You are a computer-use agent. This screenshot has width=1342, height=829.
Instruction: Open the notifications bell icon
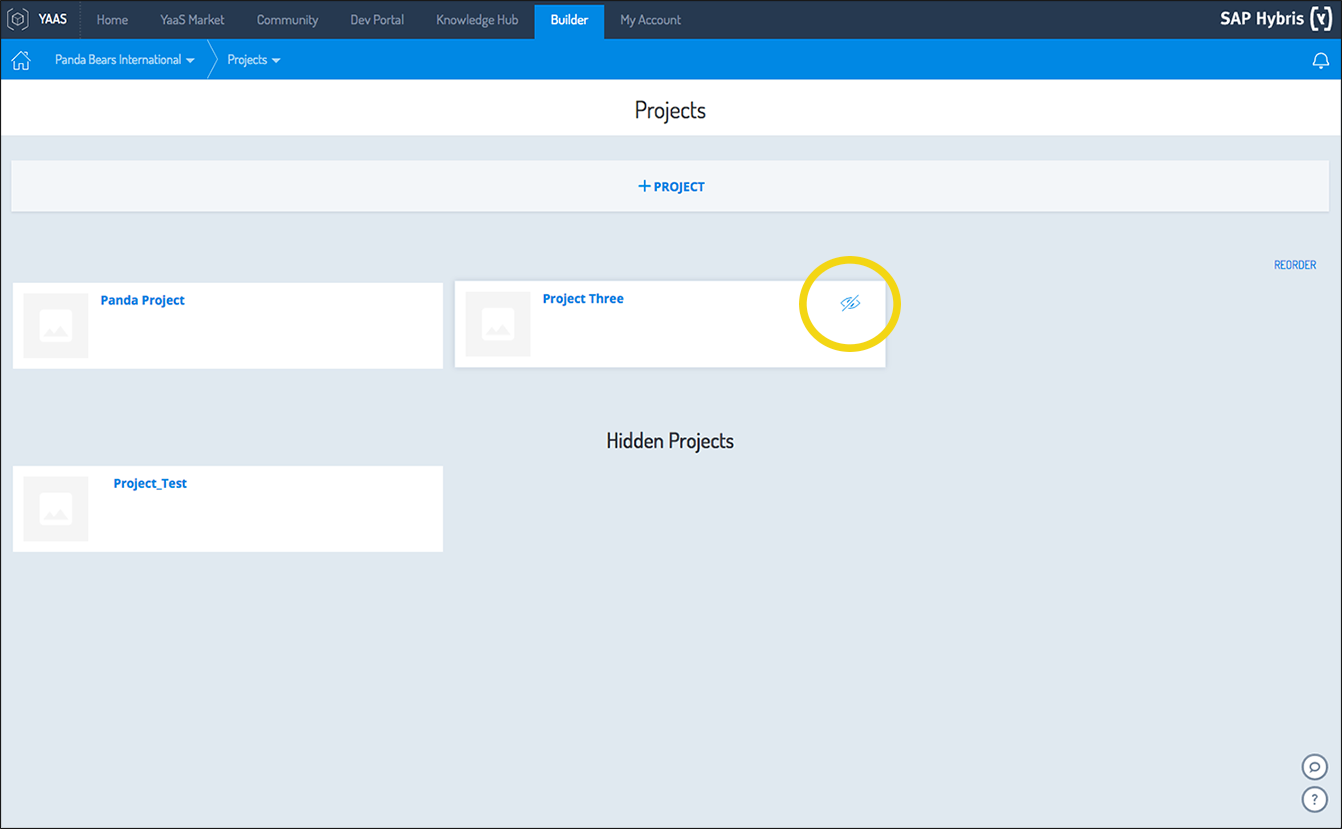(x=1320, y=61)
